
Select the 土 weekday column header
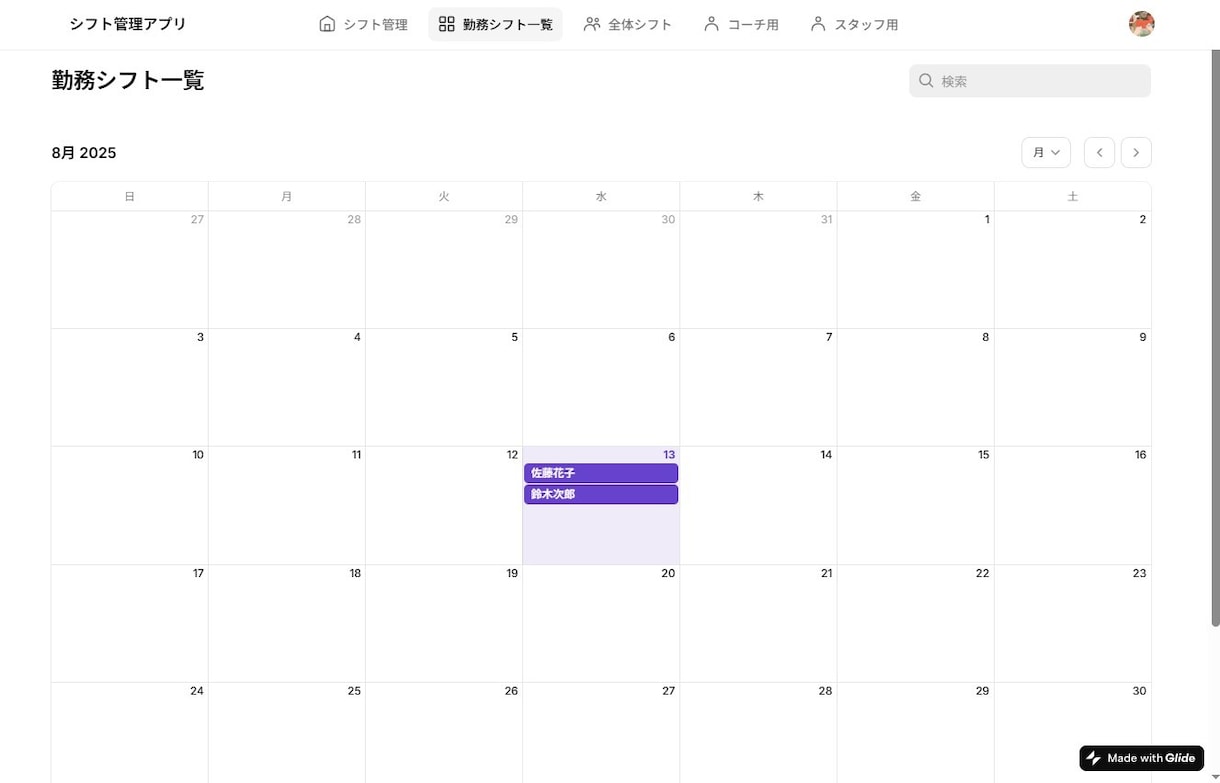click(1072, 197)
